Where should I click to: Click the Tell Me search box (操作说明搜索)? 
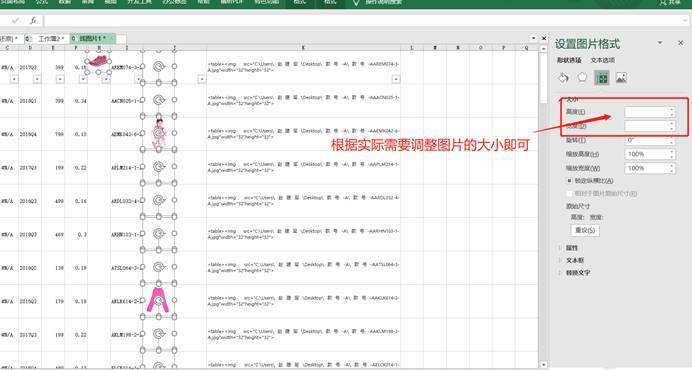(384, 3)
